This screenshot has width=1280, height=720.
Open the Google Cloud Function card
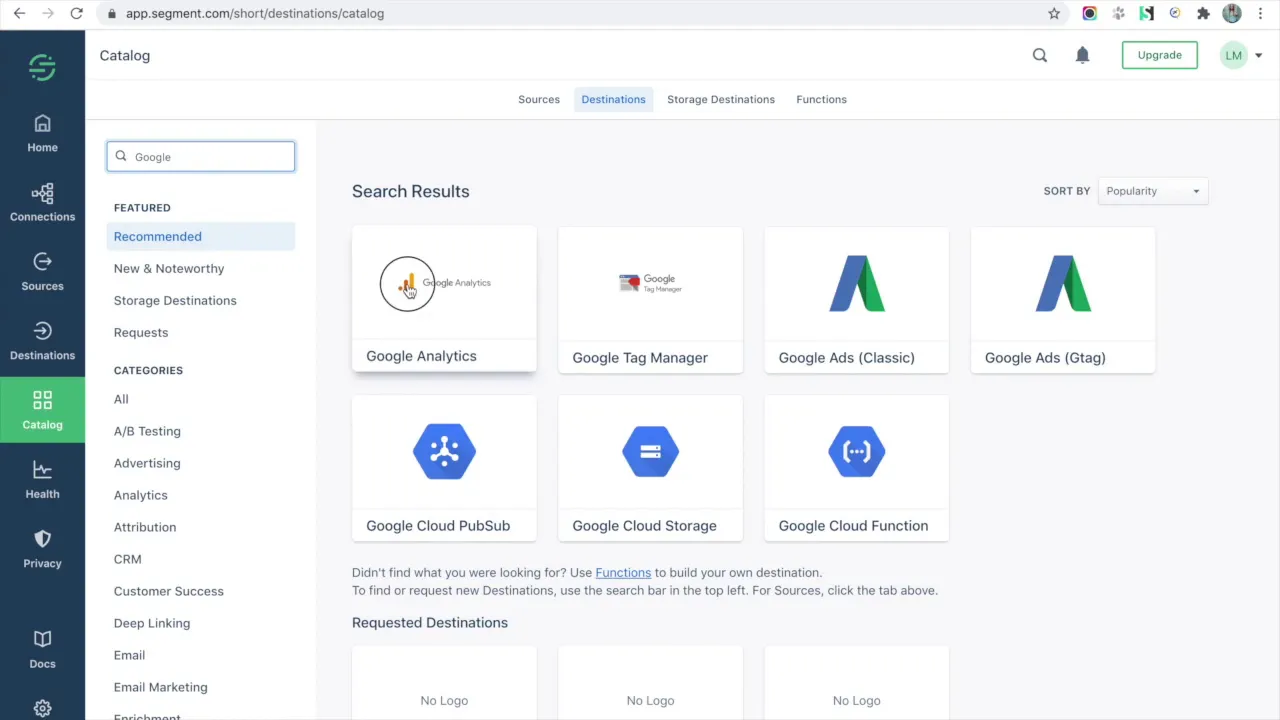click(x=856, y=468)
